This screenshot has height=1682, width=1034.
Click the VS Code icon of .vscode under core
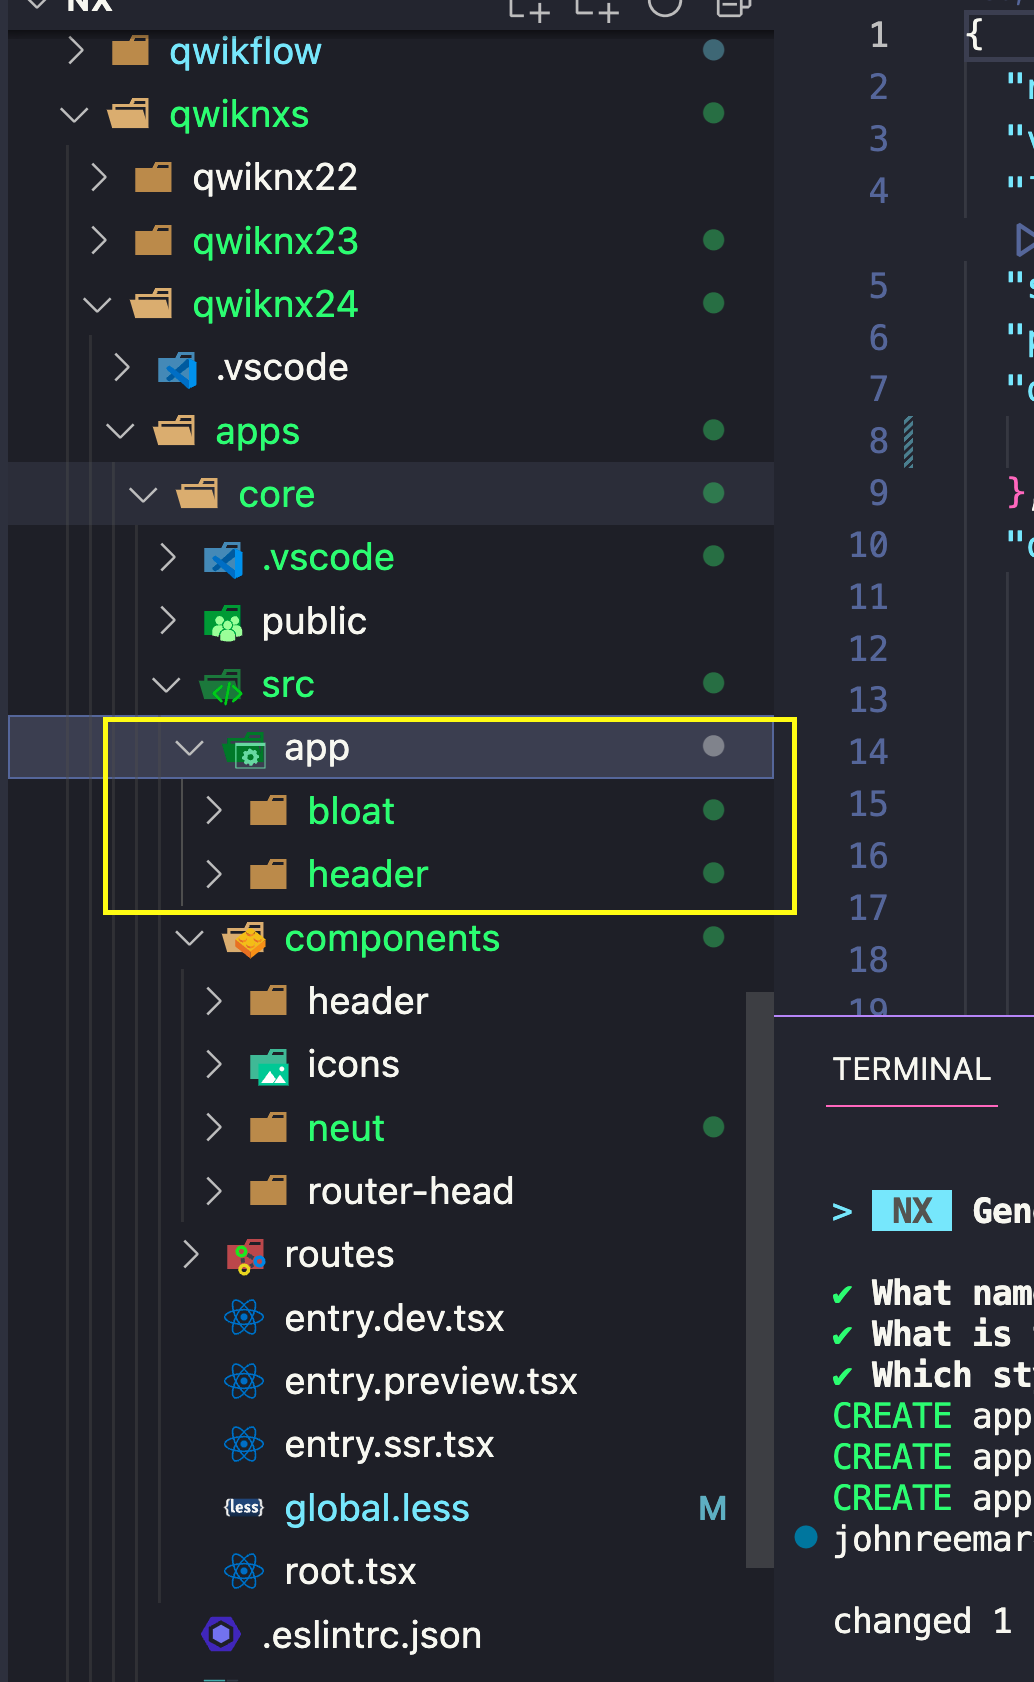pyautogui.click(x=224, y=558)
